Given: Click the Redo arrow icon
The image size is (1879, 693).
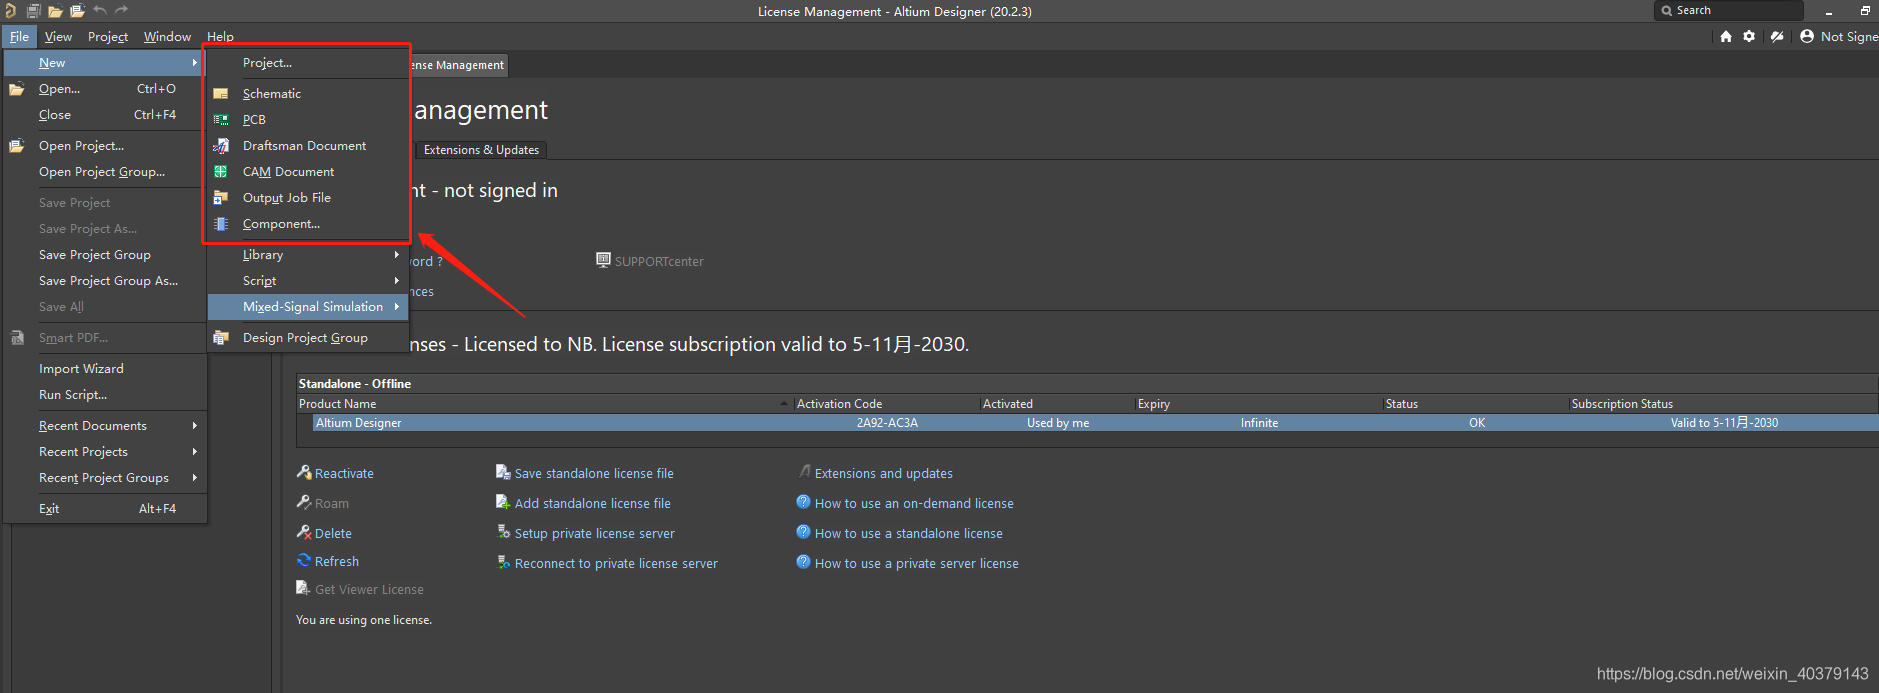Looking at the screenshot, I should 122,10.
